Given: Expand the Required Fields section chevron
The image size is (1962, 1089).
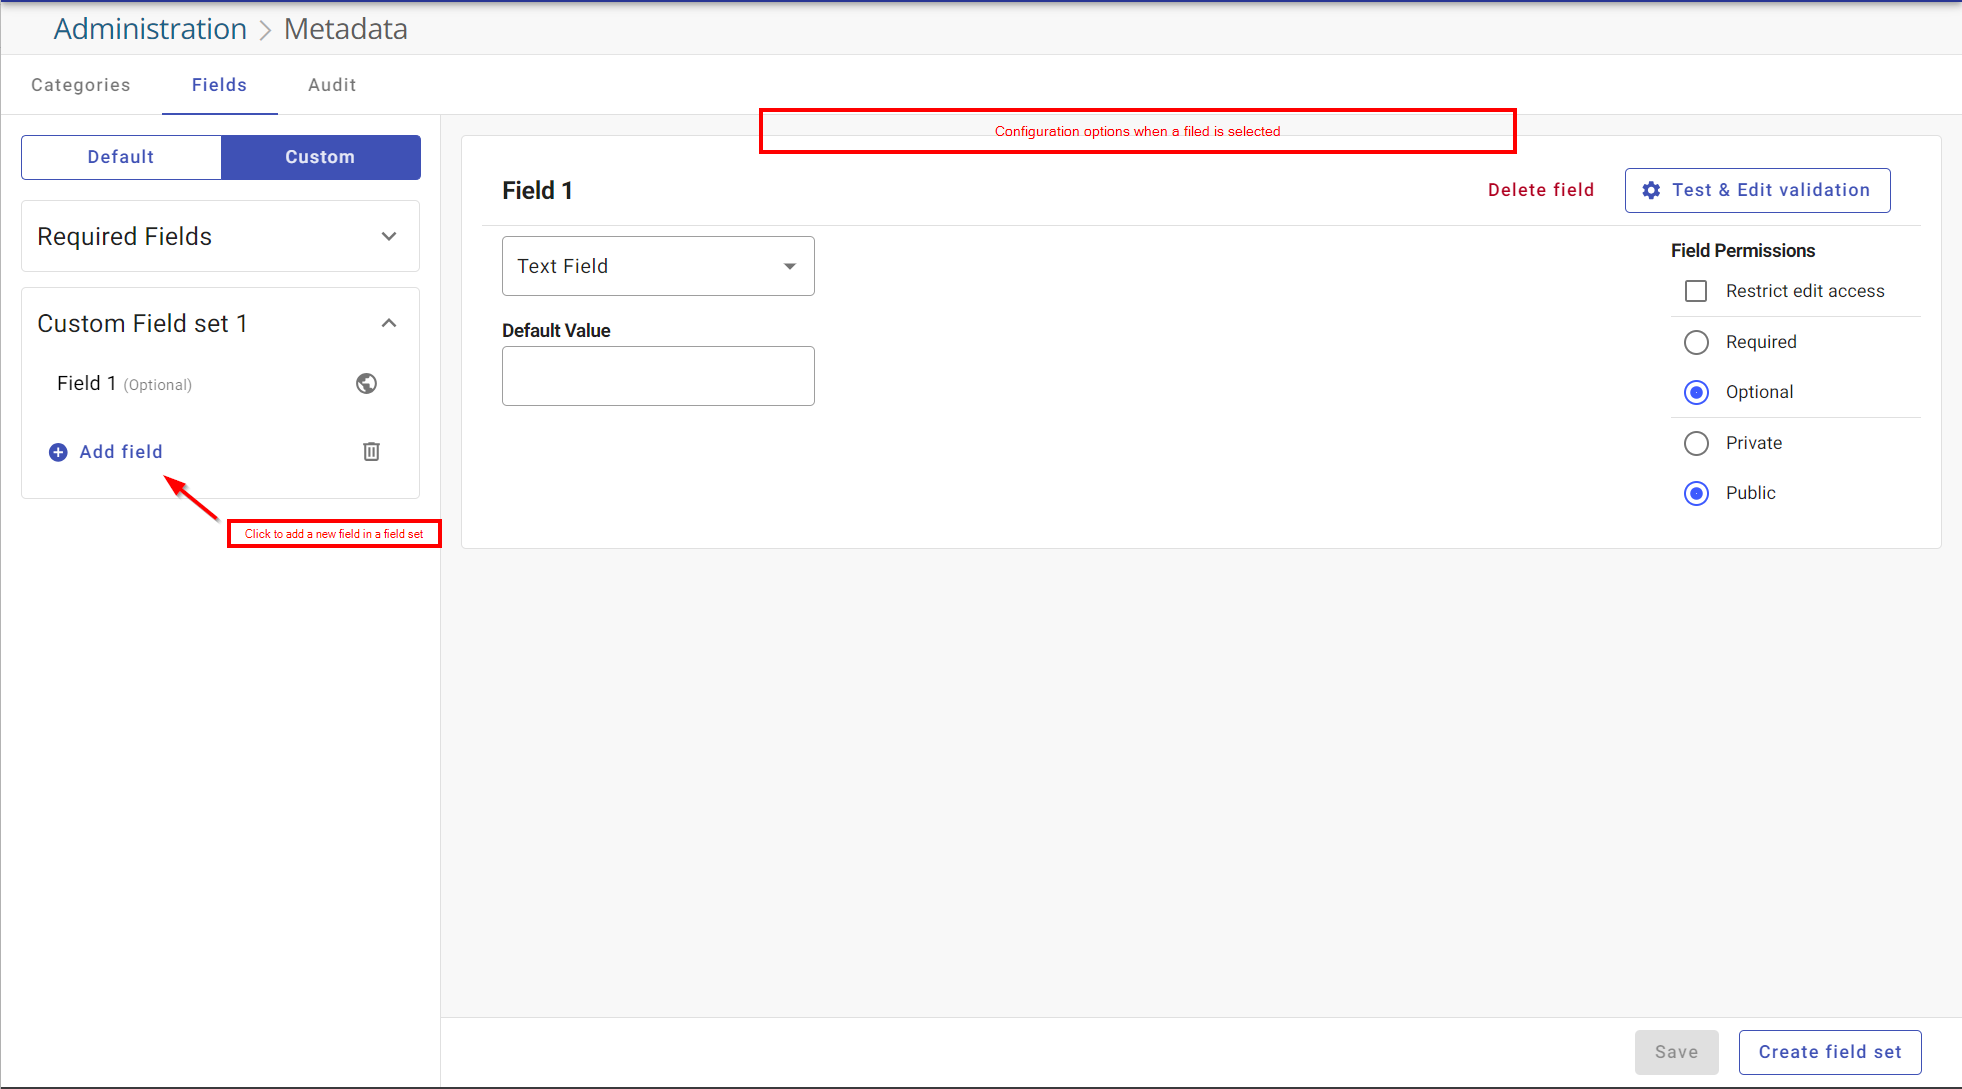Looking at the screenshot, I should pos(389,237).
